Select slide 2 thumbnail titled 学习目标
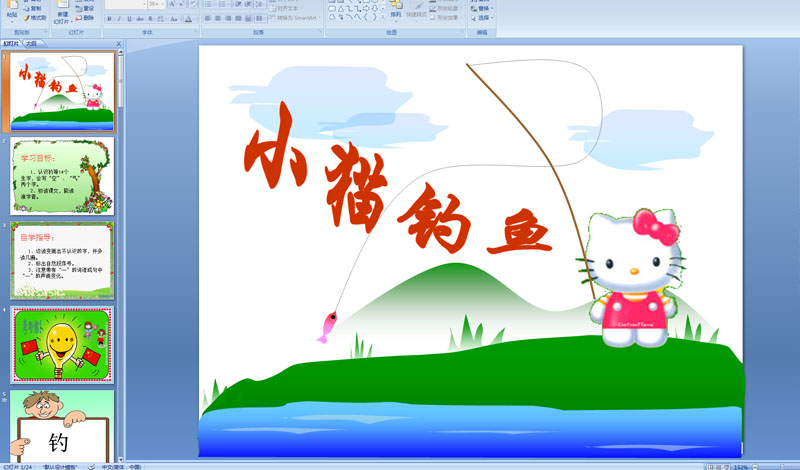This screenshot has height=470, width=800. click(62, 176)
